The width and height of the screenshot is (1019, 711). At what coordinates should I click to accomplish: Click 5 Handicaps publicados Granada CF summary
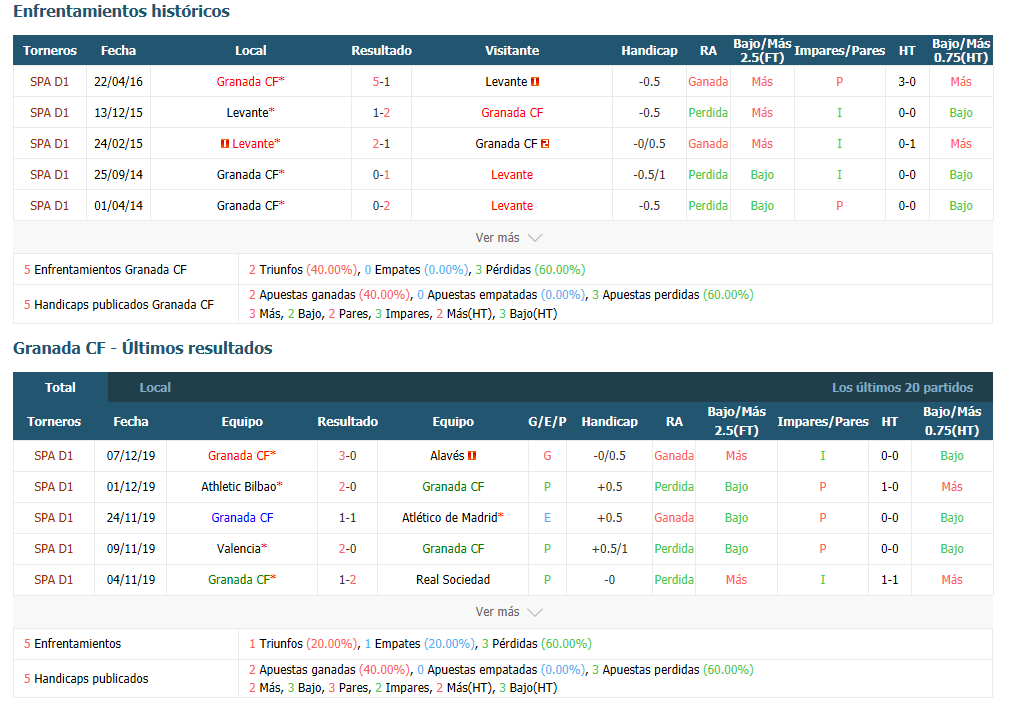pyautogui.click(x=119, y=305)
